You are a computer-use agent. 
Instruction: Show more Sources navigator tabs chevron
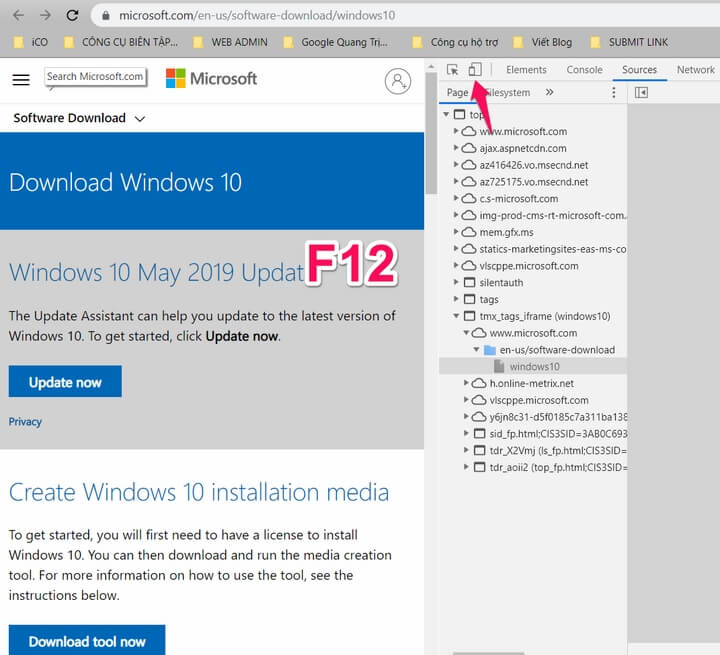[x=549, y=92]
